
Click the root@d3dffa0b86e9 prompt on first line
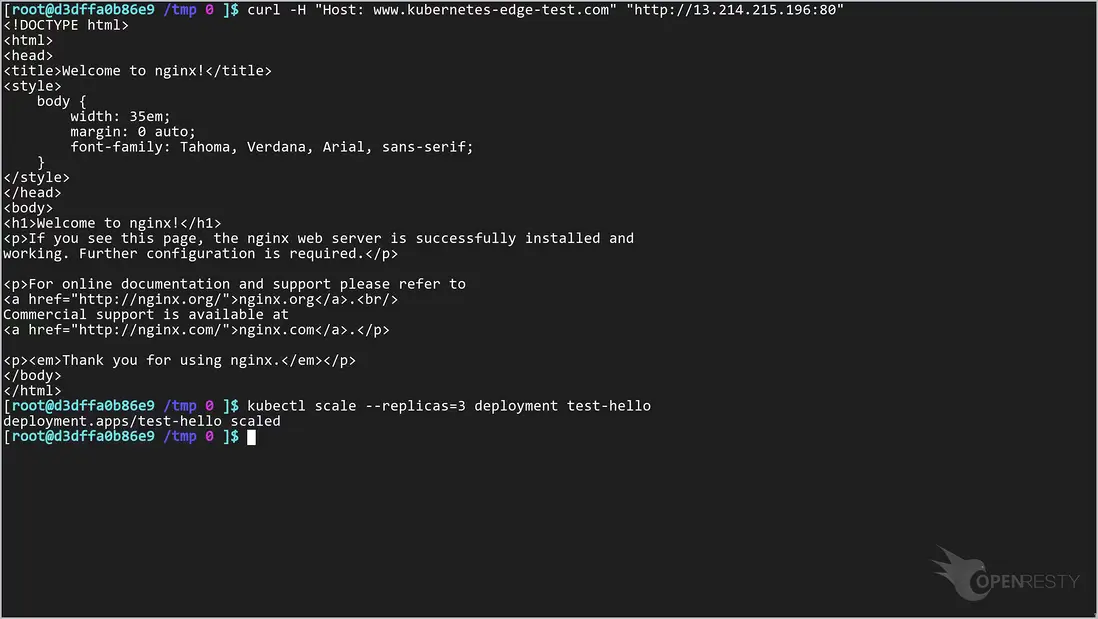[x=83, y=9]
